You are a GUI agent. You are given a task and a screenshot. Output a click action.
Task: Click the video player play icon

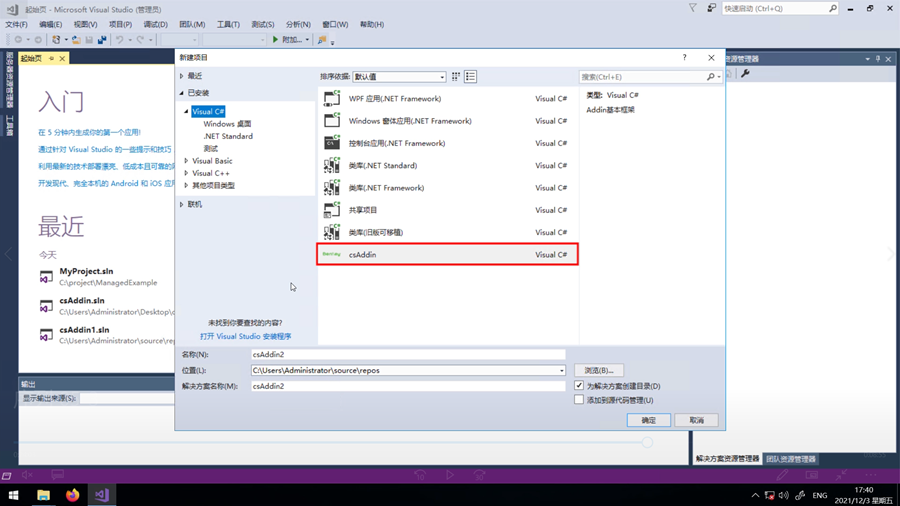tap(449, 474)
